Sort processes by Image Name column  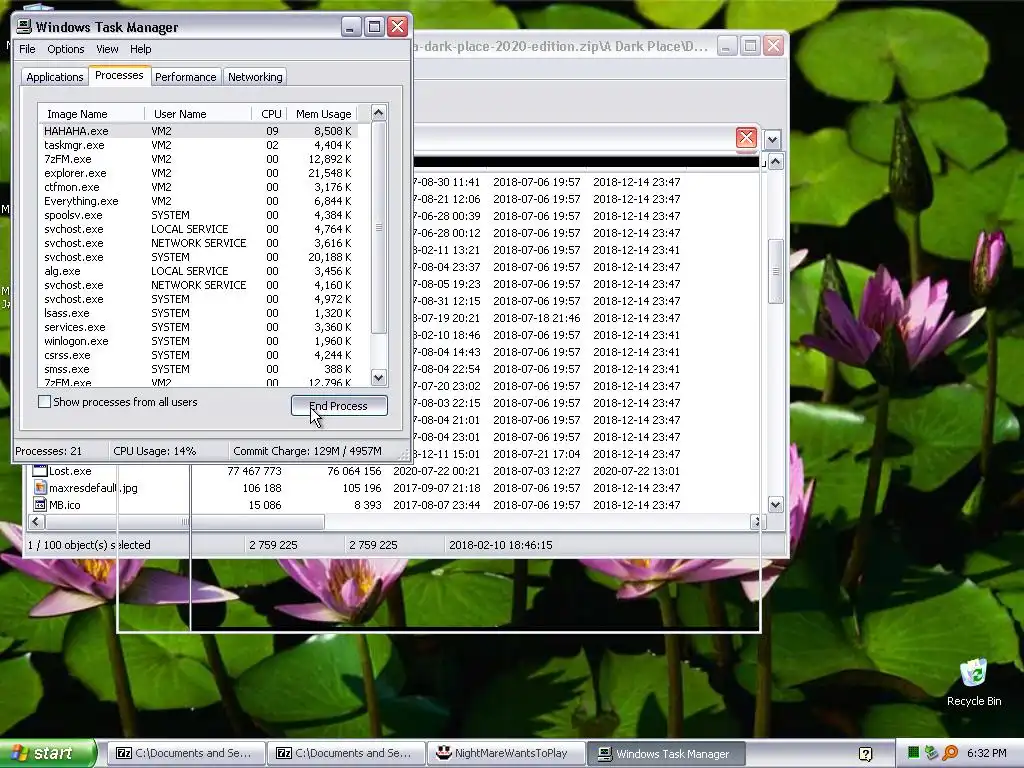(91, 114)
